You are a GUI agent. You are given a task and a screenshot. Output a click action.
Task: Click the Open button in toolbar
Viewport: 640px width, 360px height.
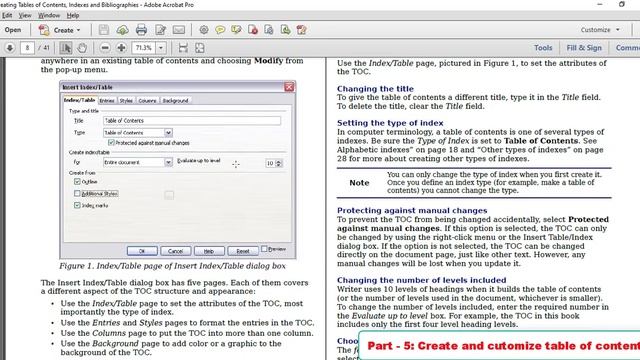pos(13,30)
